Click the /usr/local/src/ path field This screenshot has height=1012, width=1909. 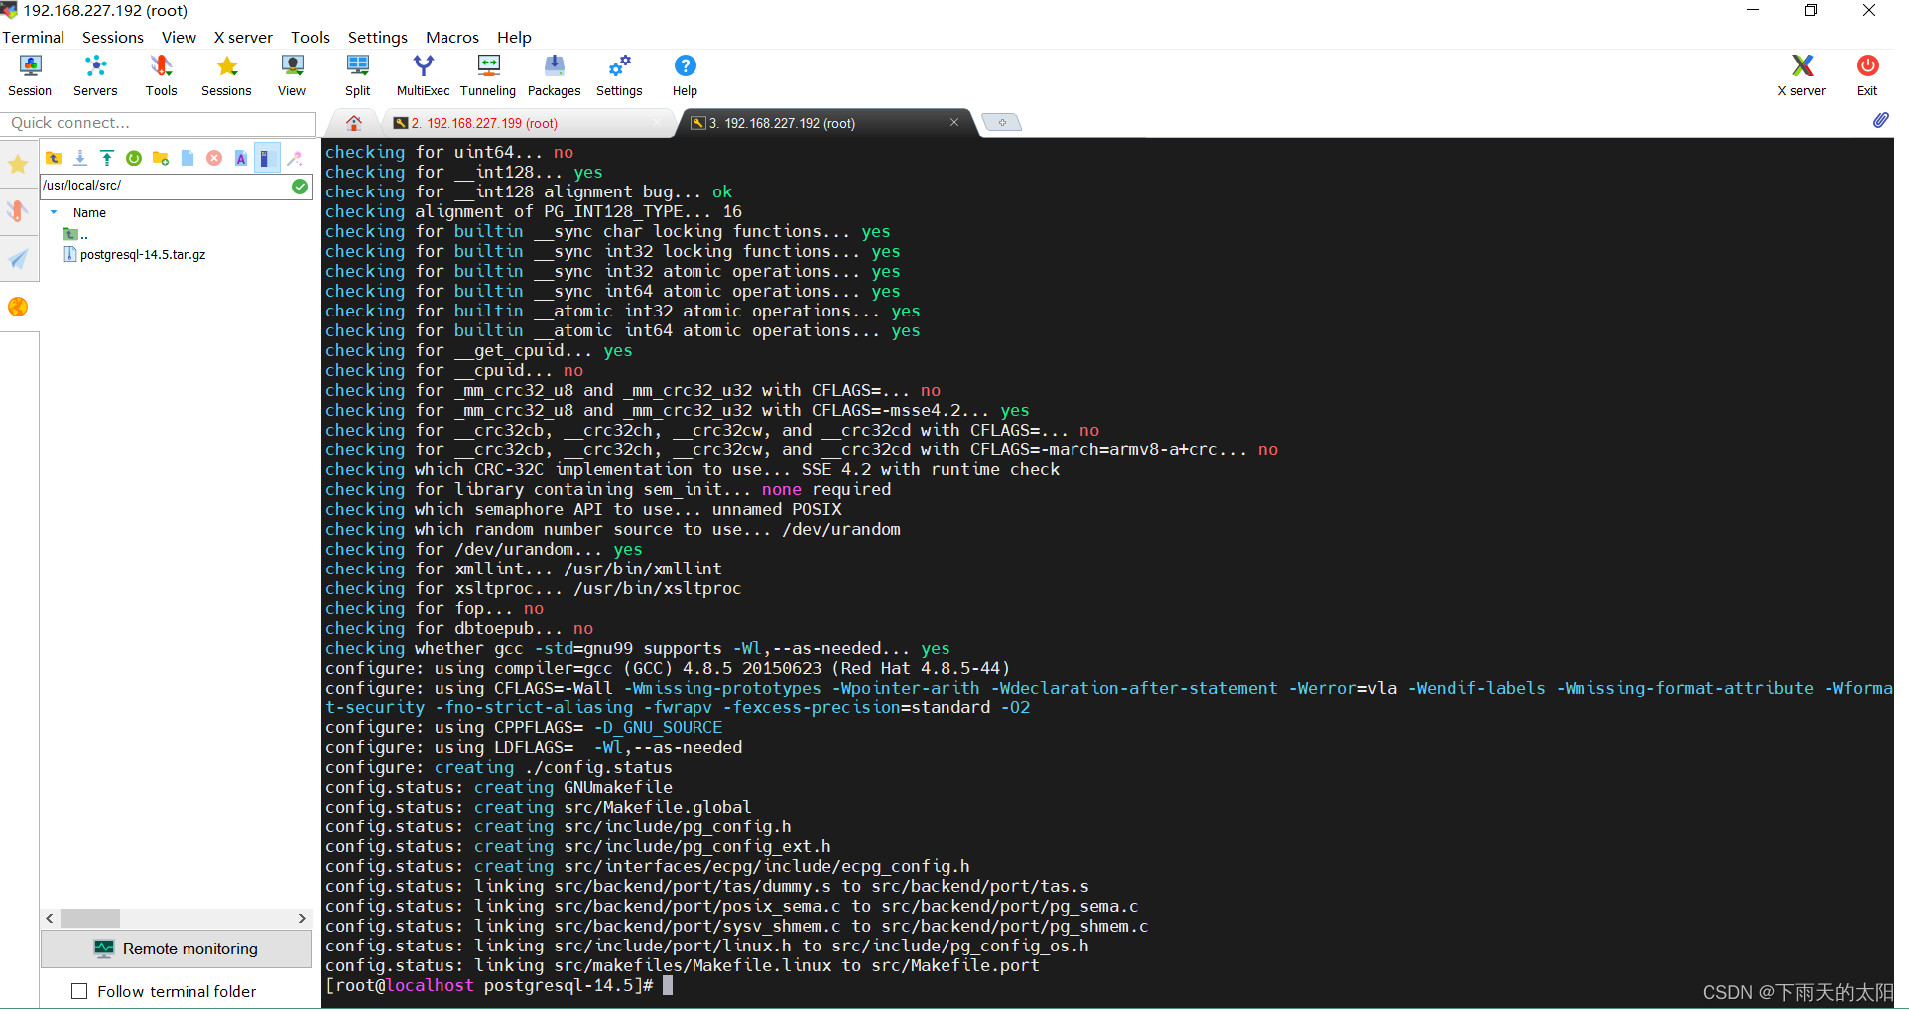(165, 186)
